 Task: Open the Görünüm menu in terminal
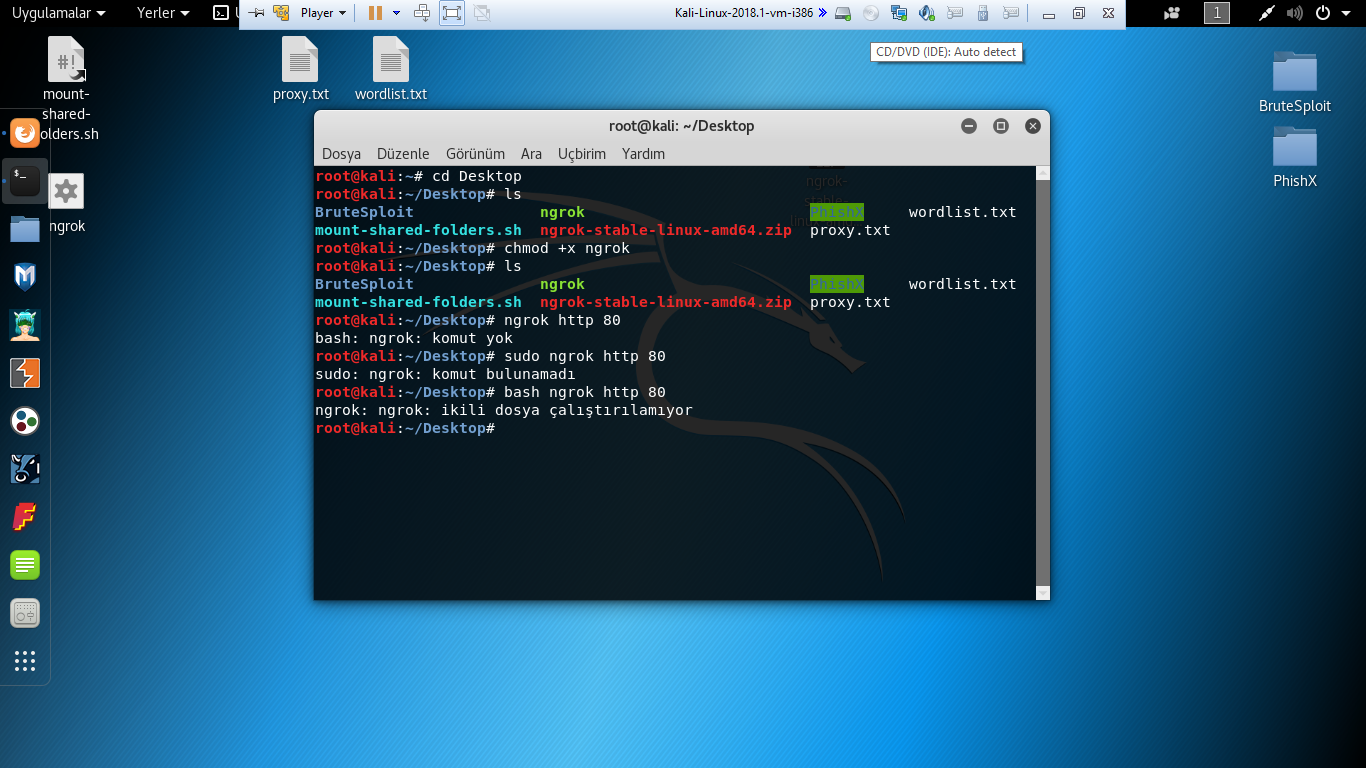coord(475,154)
